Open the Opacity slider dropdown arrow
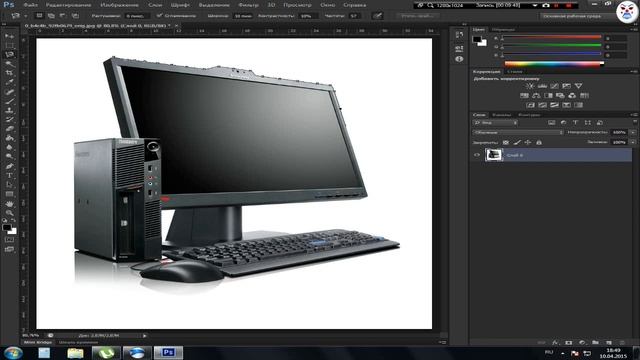Screen dimensions: 640x360 (x=633, y=132)
